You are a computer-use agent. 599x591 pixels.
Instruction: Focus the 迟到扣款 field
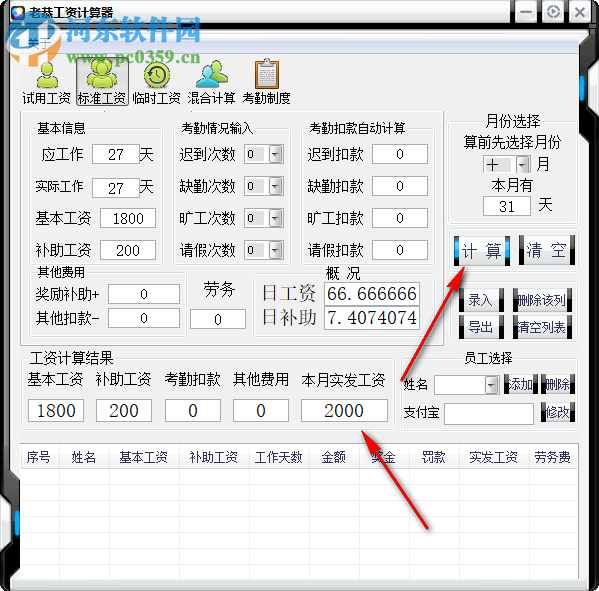tap(400, 154)
